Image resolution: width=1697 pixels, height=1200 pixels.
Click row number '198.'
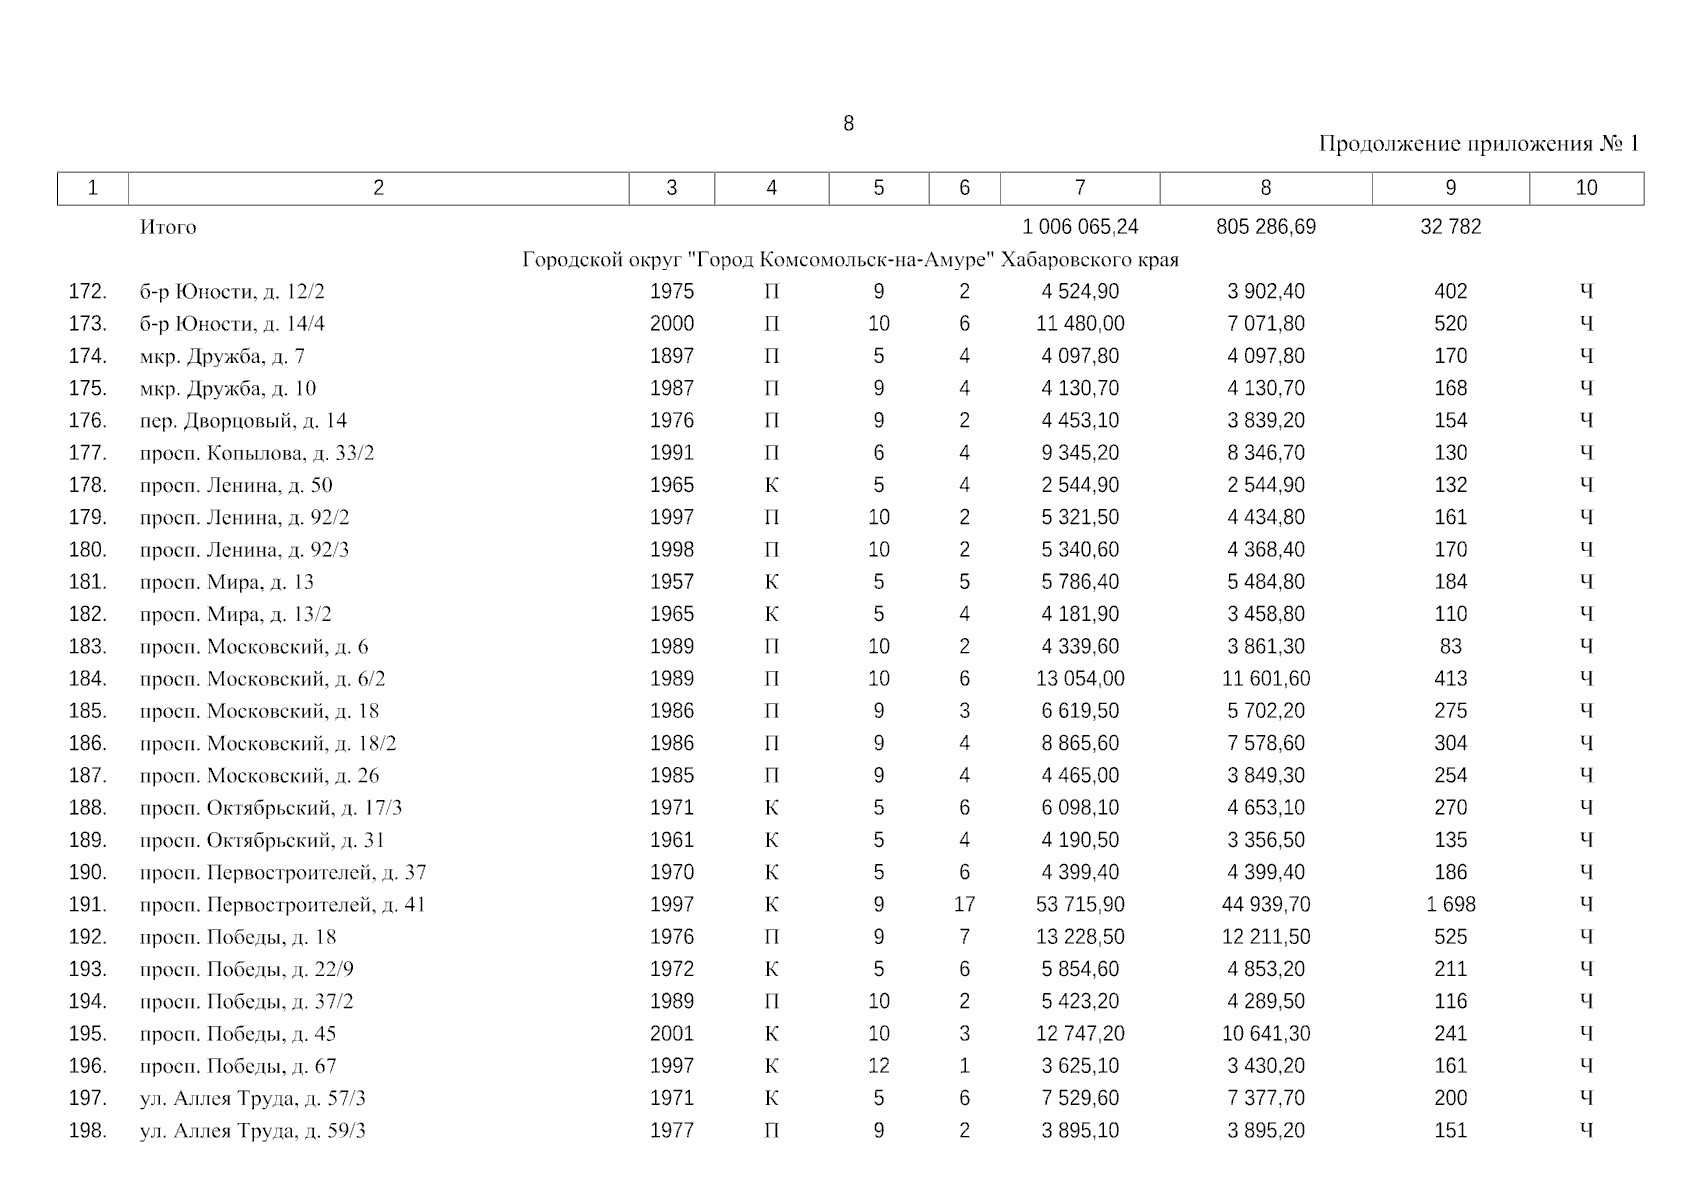point(87,1131)
